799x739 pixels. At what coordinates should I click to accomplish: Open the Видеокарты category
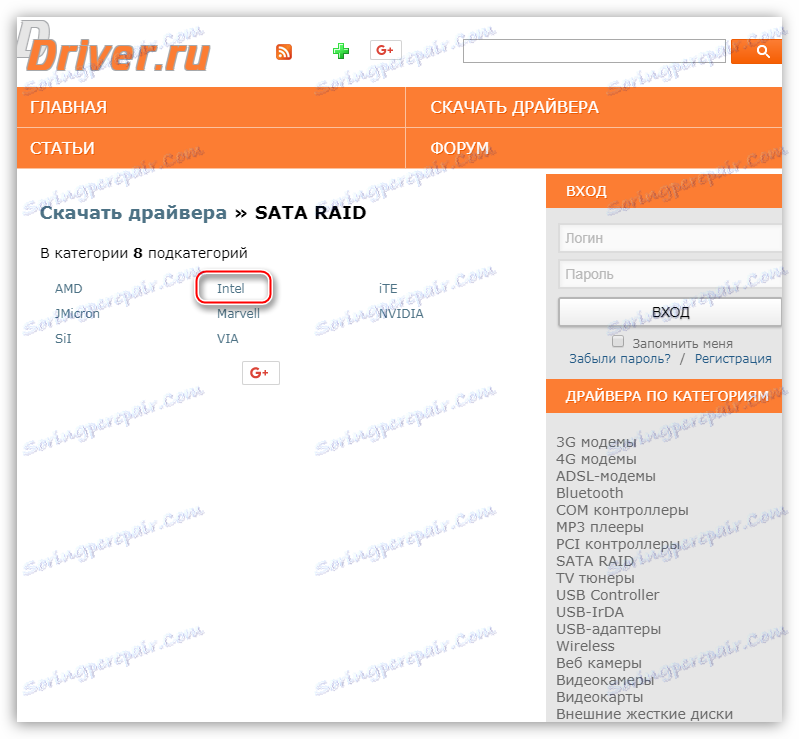pyautogui.click(x=600, y=697)
